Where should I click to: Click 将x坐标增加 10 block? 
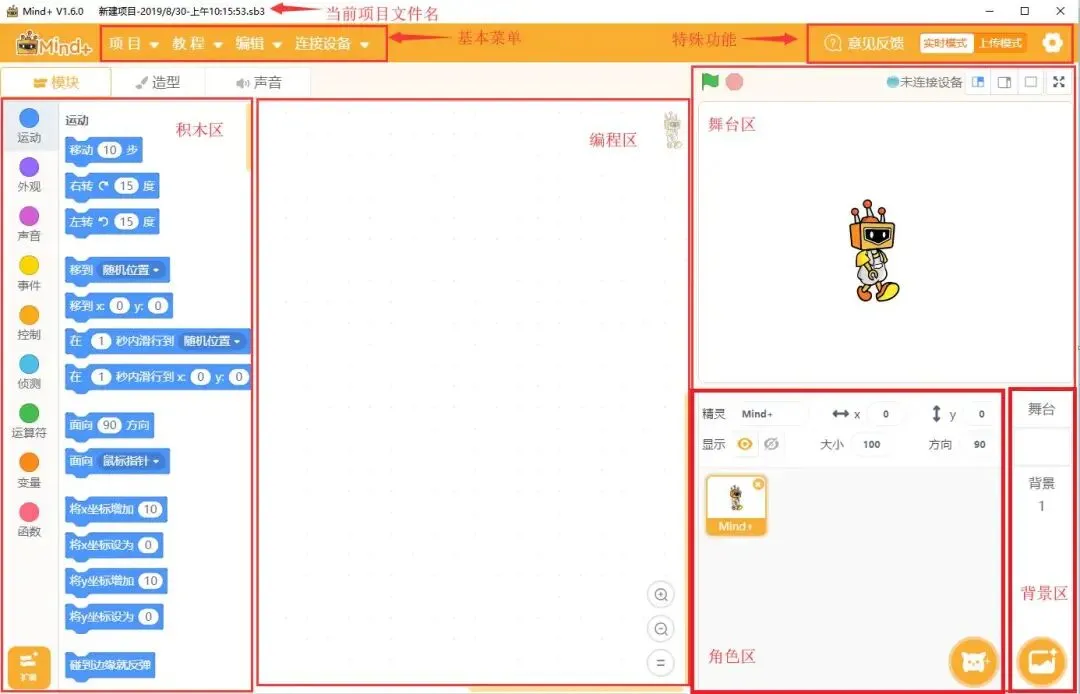coord(116,509)
